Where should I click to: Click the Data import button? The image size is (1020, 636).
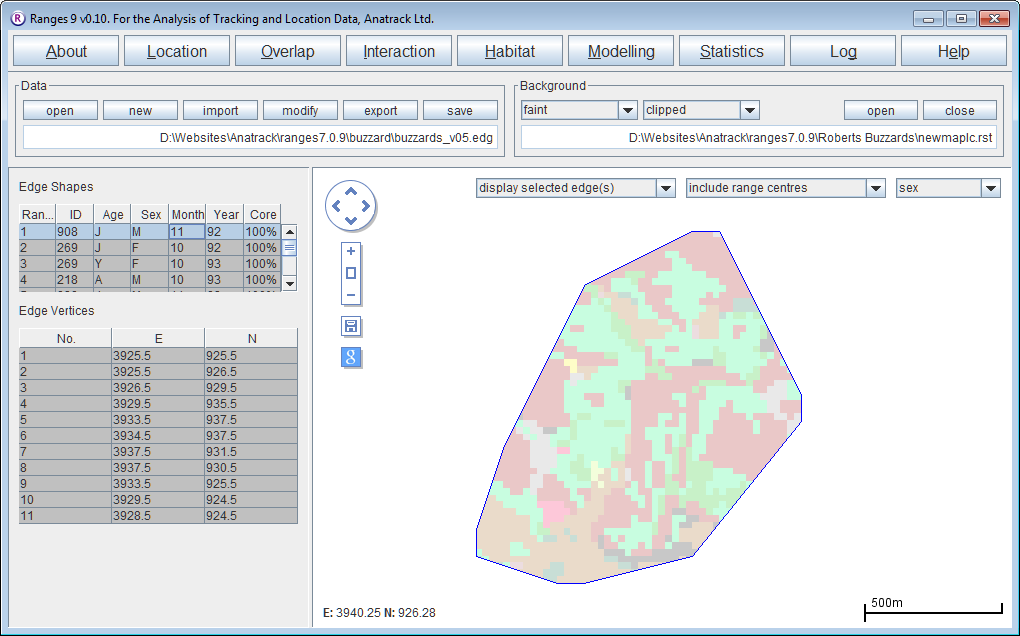click(220, 111)
